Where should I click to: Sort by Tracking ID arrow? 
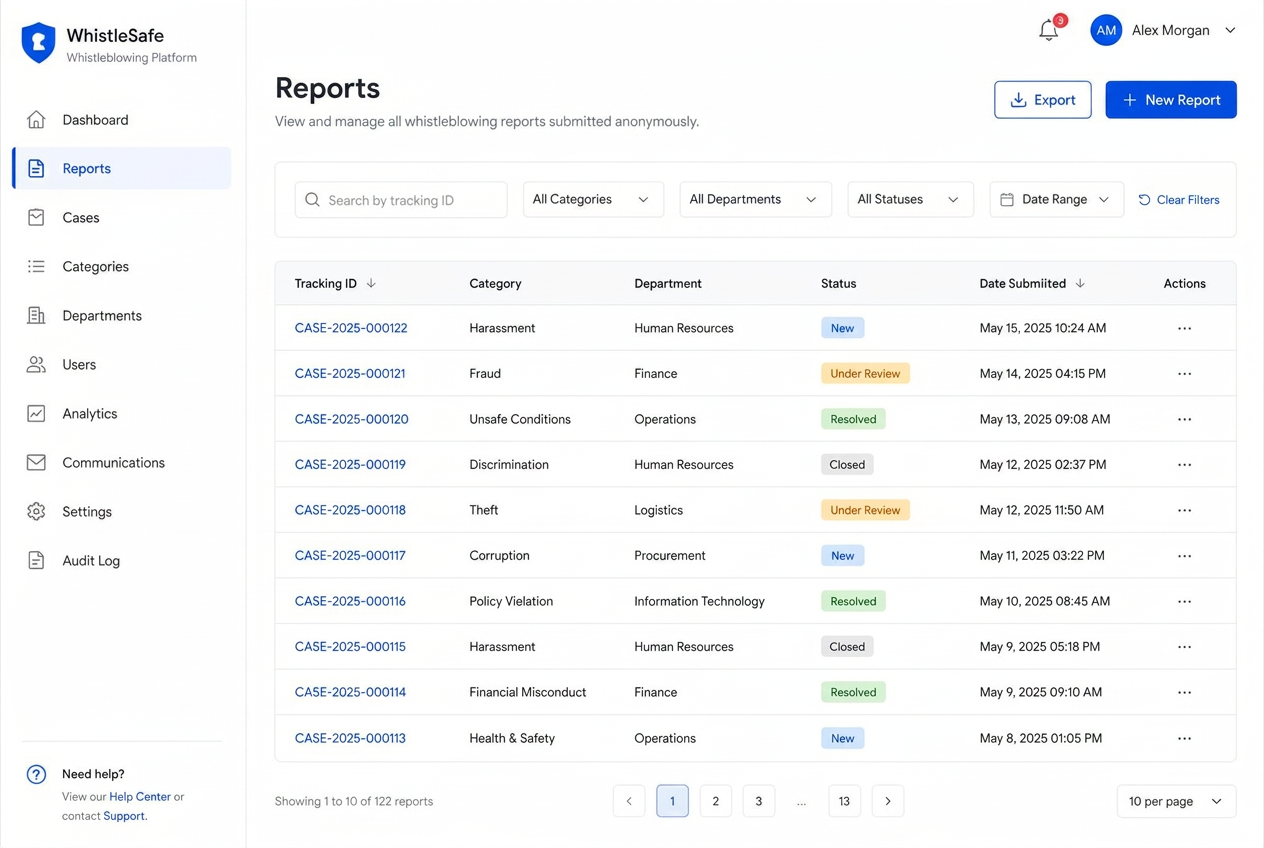[371, 283]
